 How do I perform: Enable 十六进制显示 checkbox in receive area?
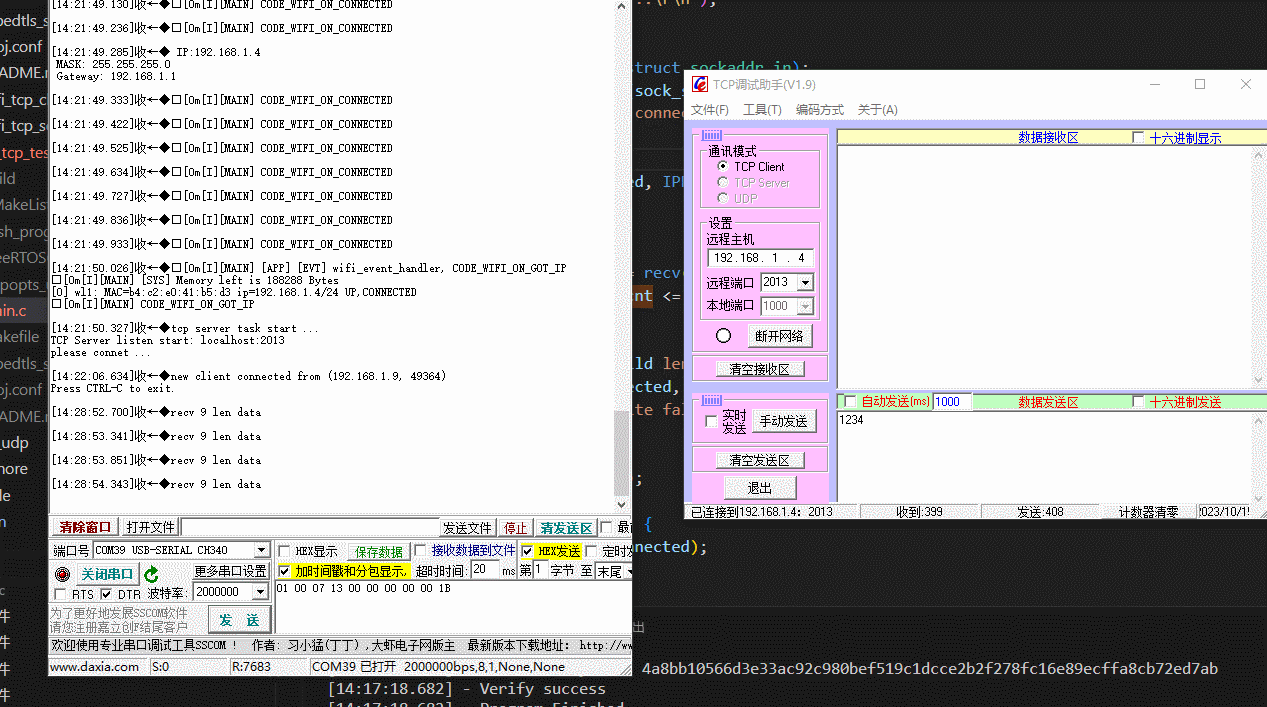click(x=1138, y=138)
